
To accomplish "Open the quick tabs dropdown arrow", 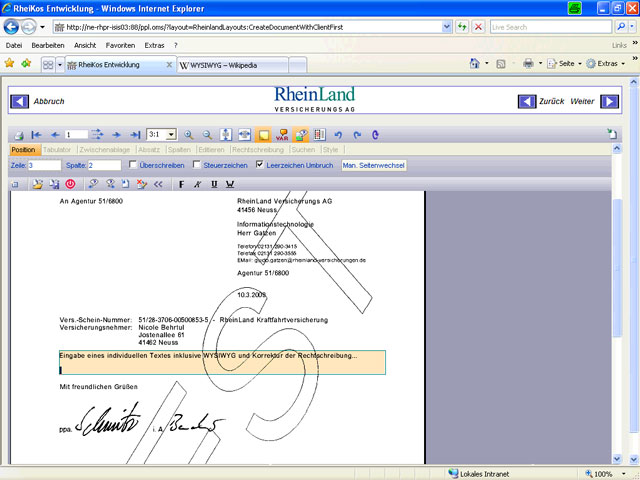I will tap(60, 65).
